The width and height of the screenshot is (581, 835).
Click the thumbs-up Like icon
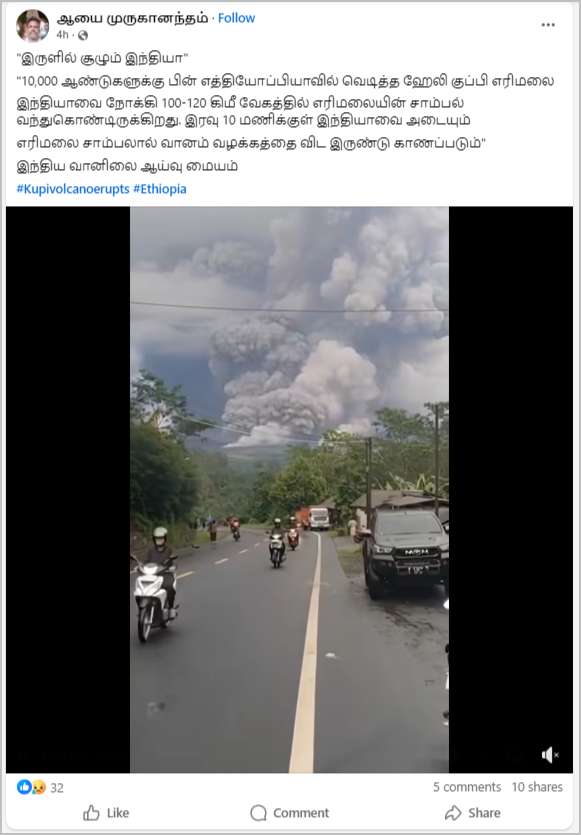pos(92,813)
